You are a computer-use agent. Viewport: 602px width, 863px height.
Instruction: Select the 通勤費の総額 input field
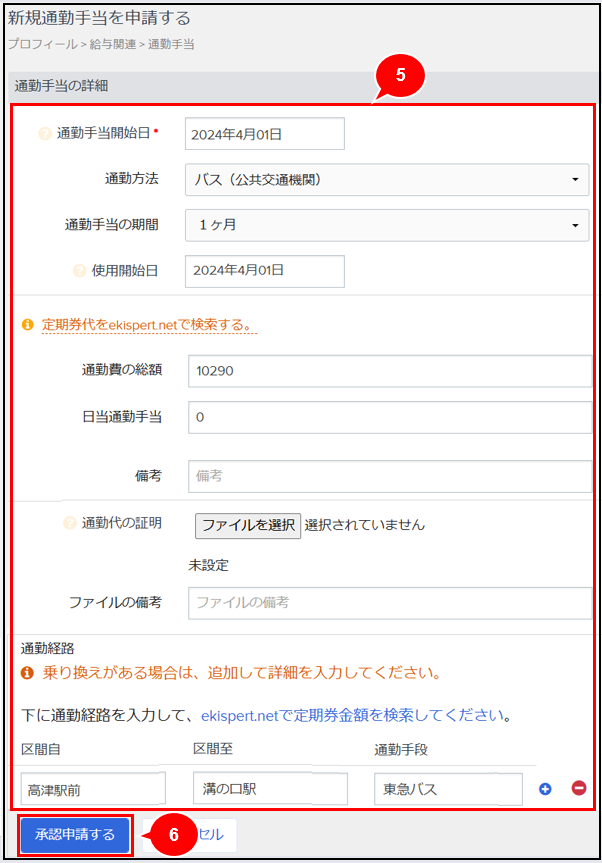[389, 370]
